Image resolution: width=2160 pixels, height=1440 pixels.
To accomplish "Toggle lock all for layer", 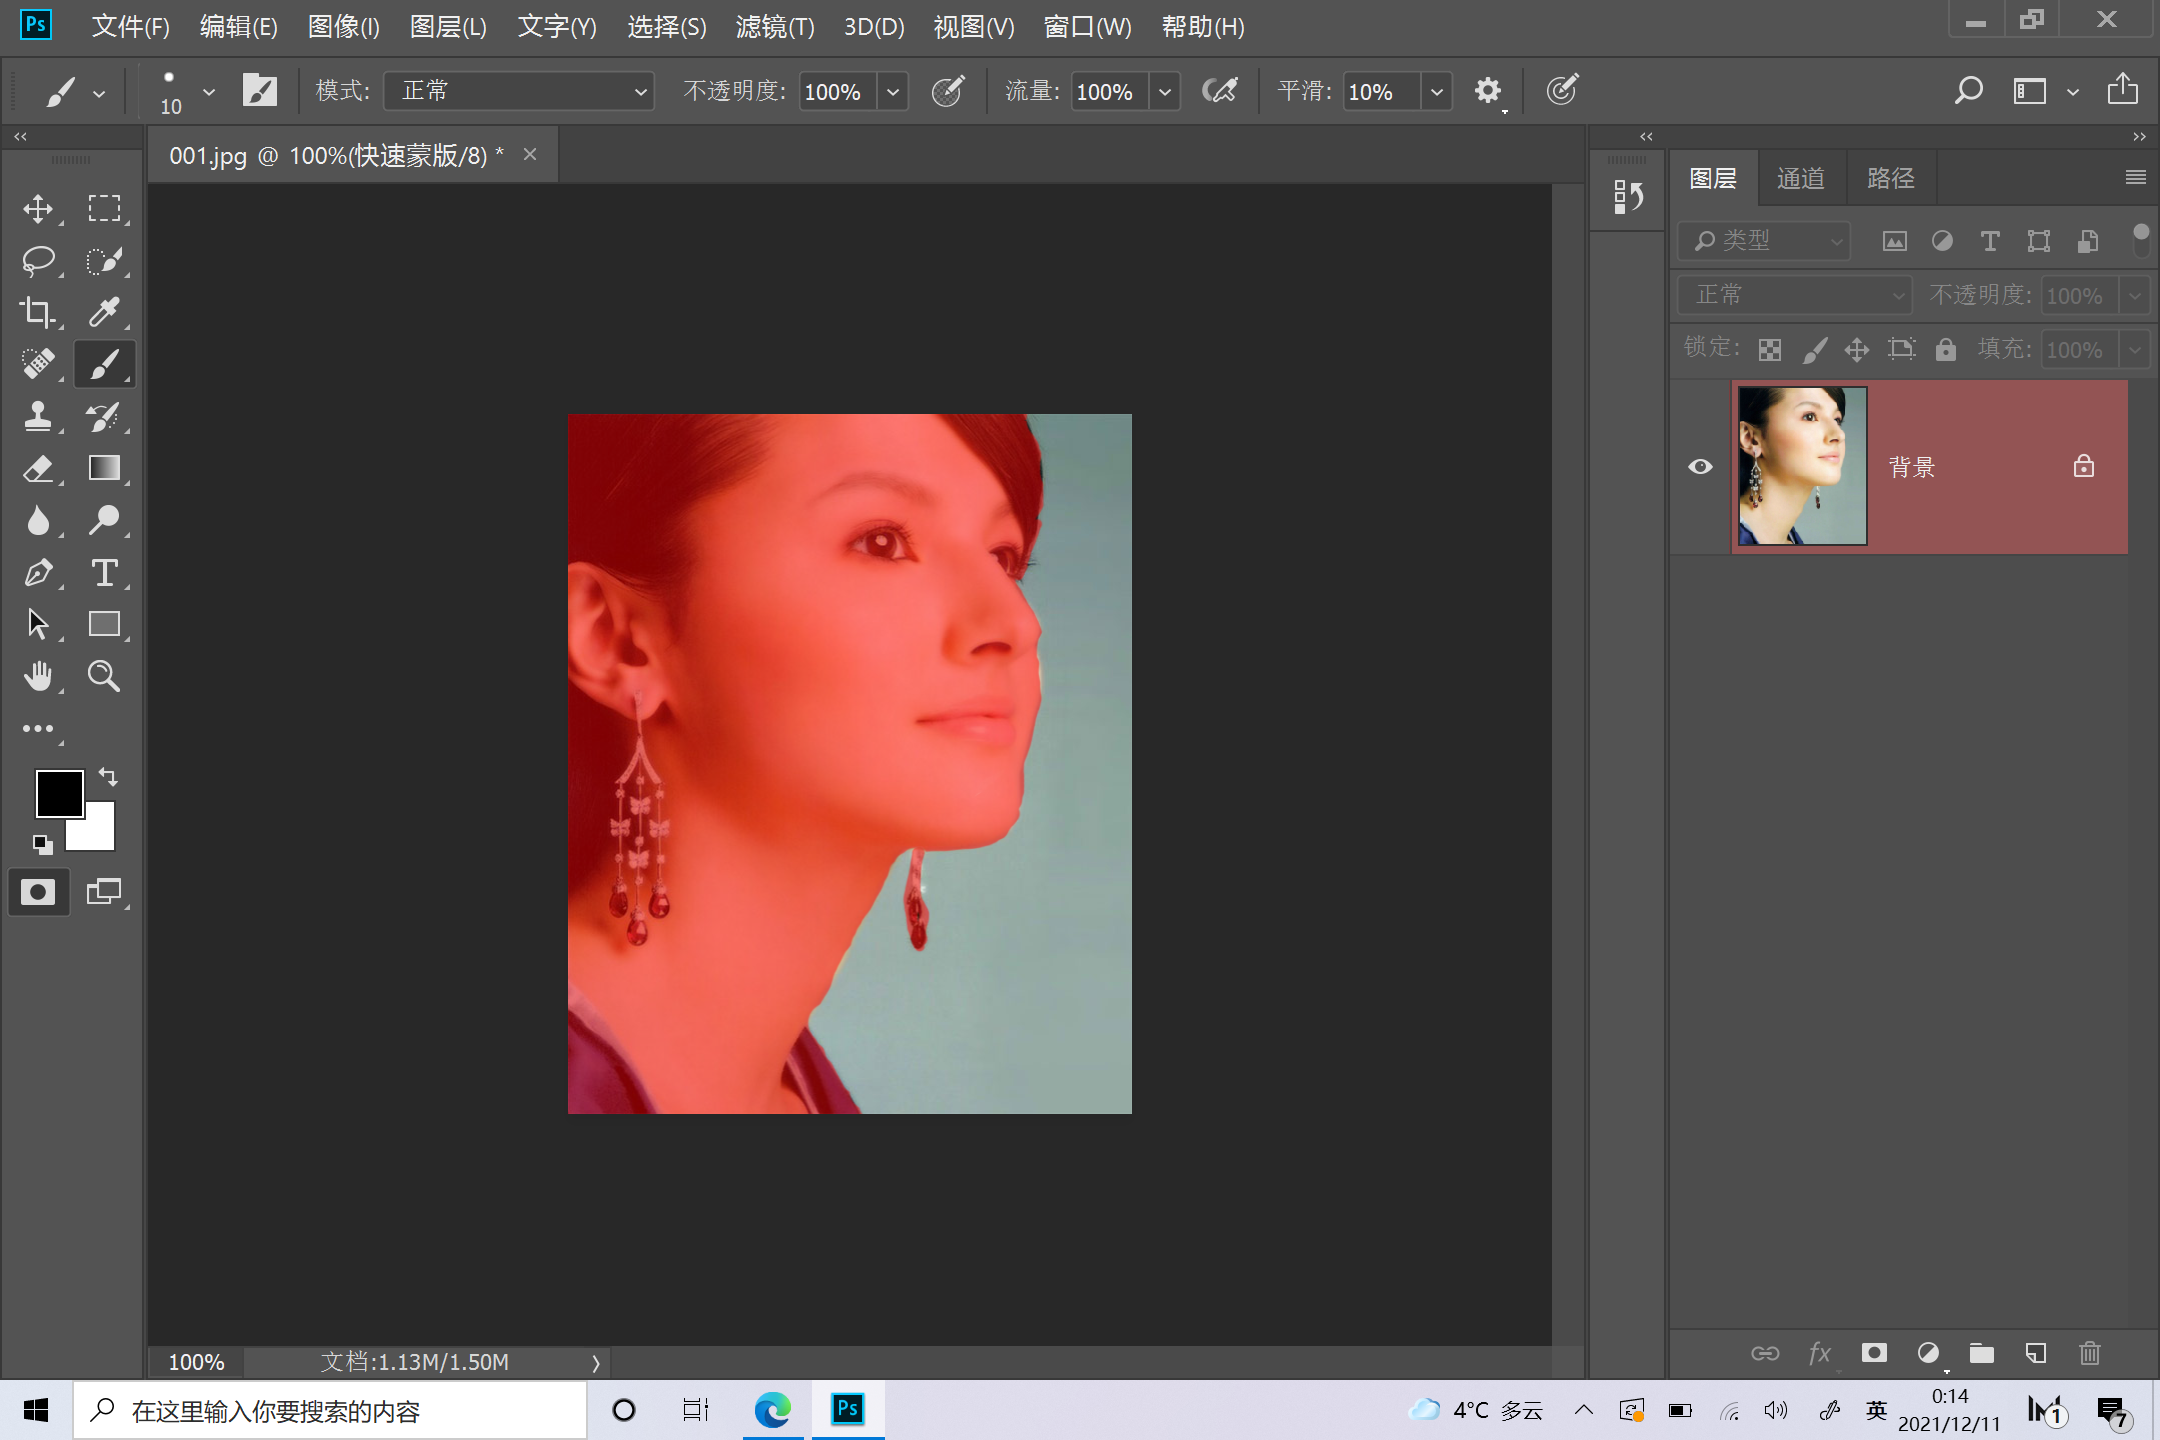I will click(x=1945, y=349).
